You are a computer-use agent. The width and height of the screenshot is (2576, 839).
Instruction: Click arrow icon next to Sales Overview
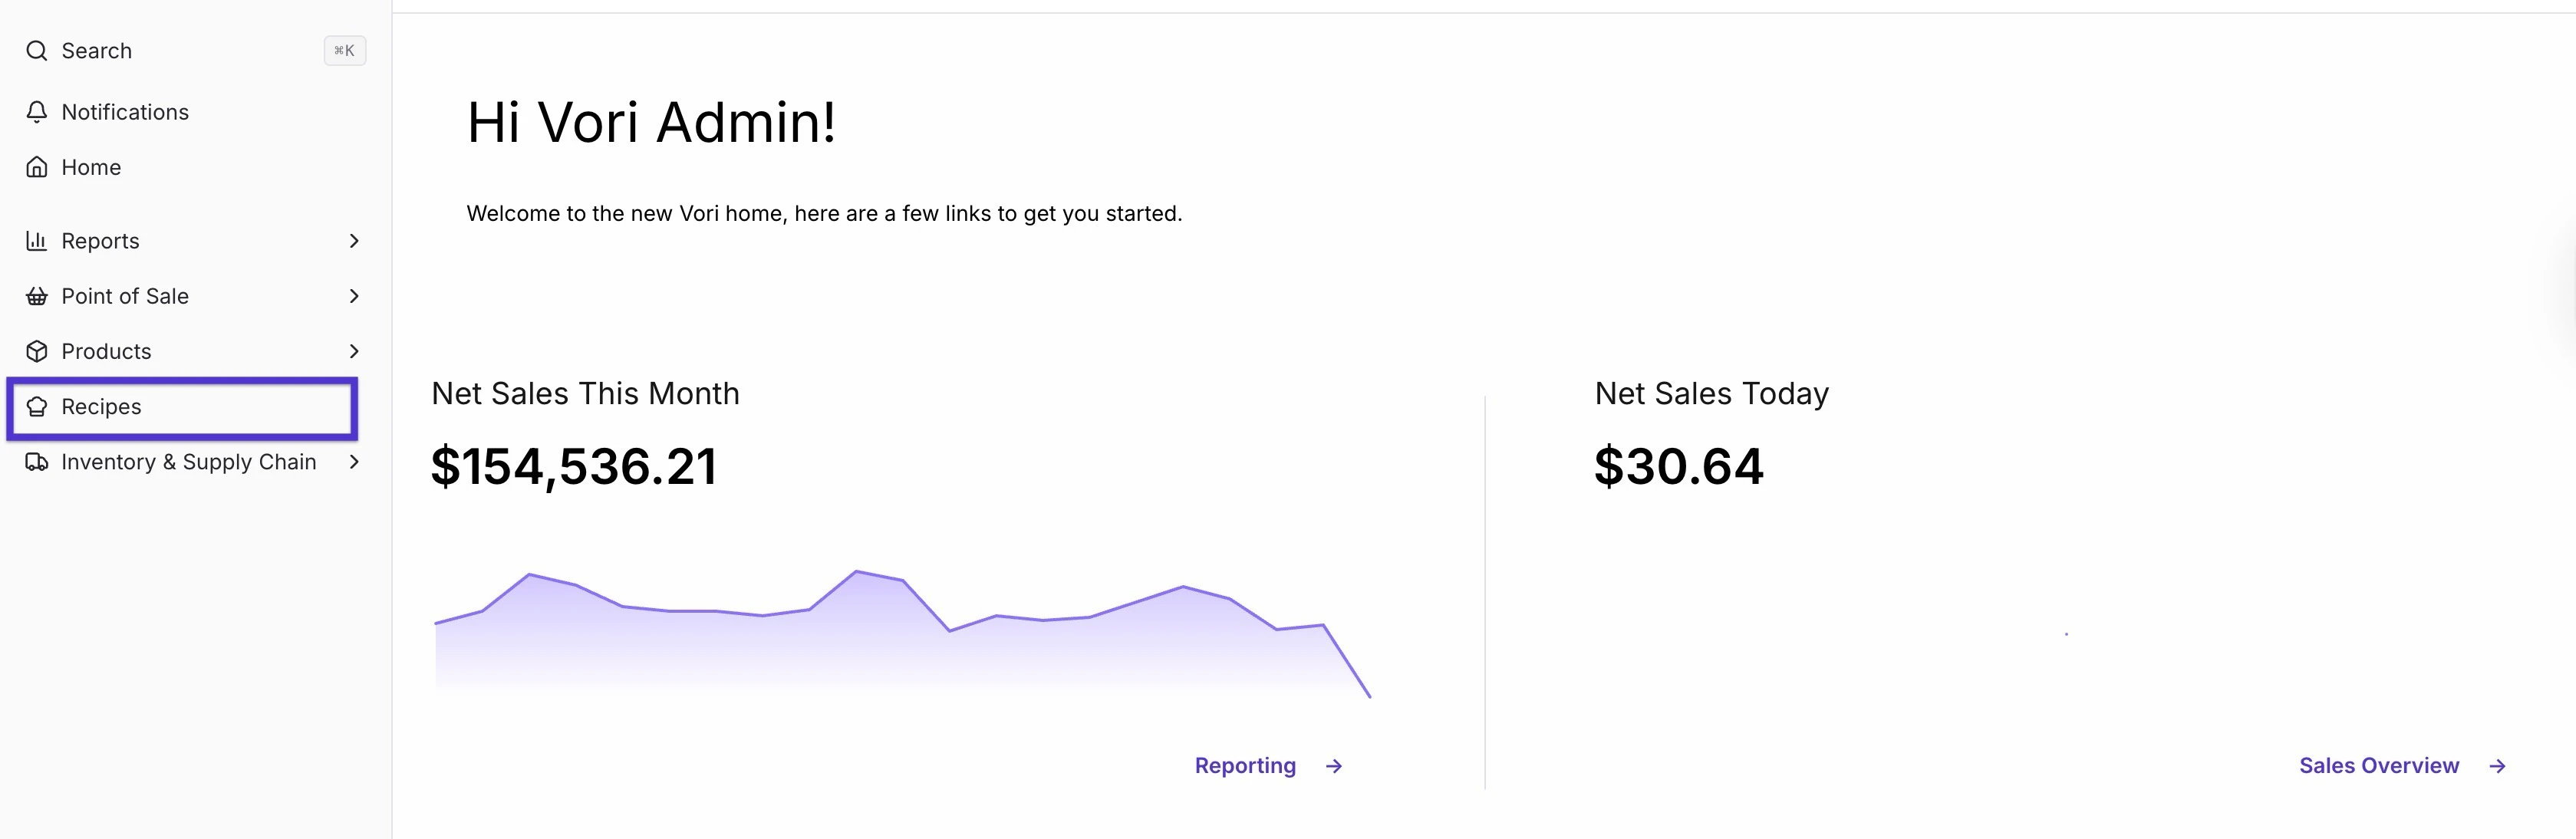tap(2497, 766)
